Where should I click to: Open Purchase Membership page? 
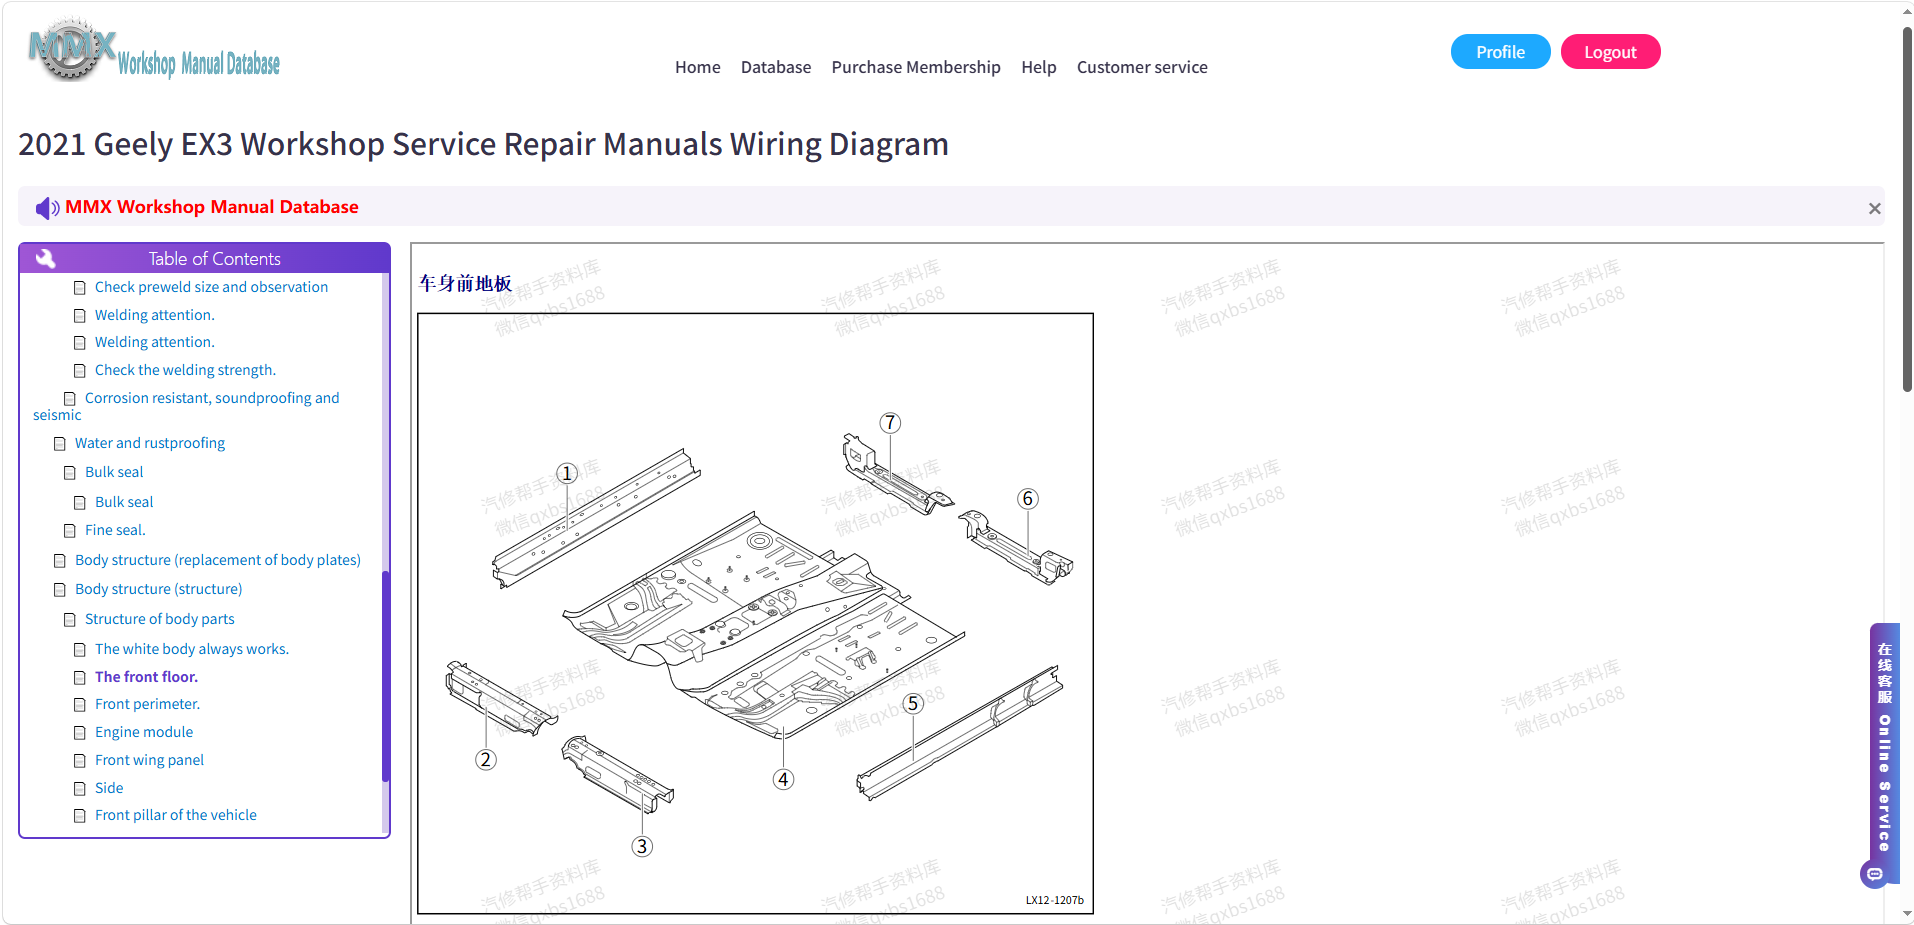(916, 67)
